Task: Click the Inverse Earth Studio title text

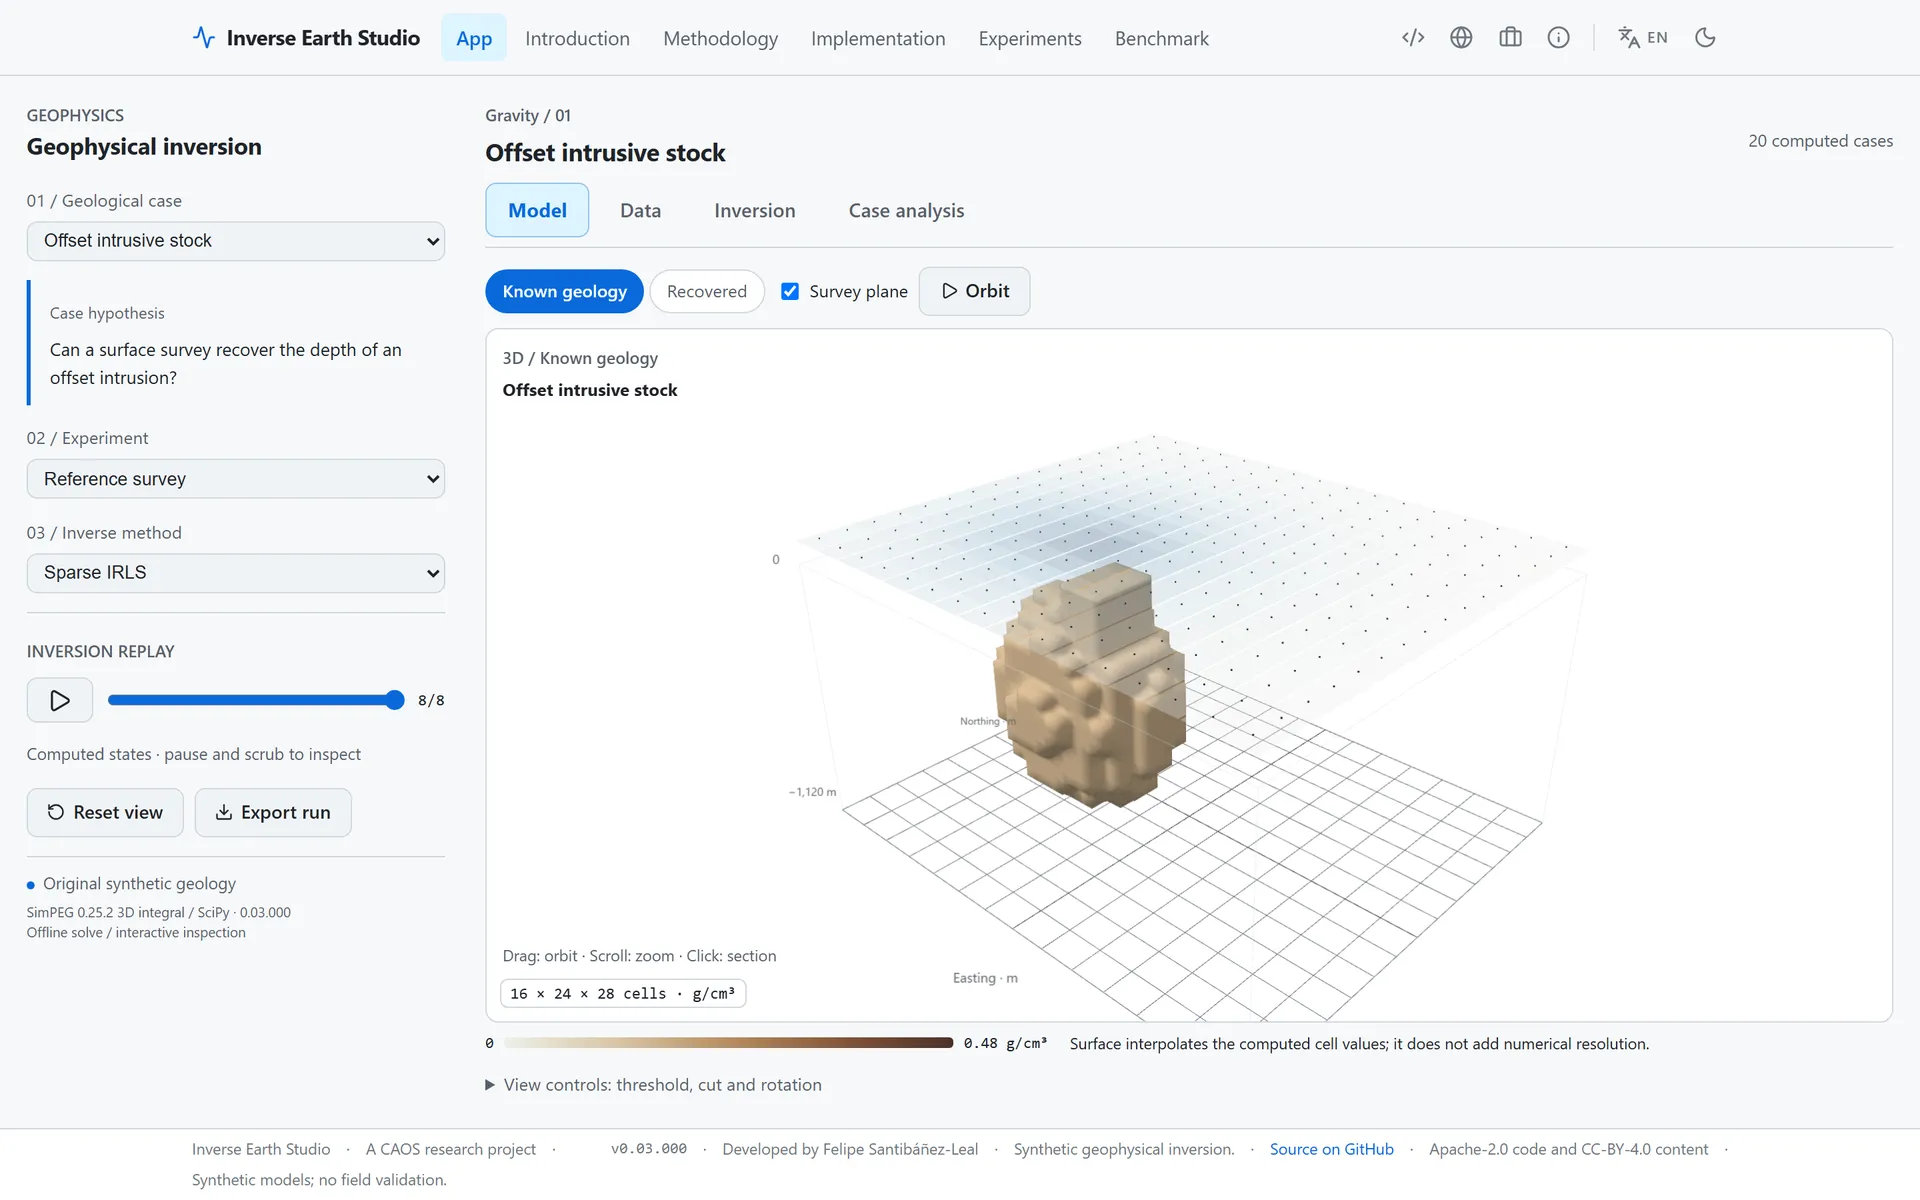Action: (x=323, y=38)
